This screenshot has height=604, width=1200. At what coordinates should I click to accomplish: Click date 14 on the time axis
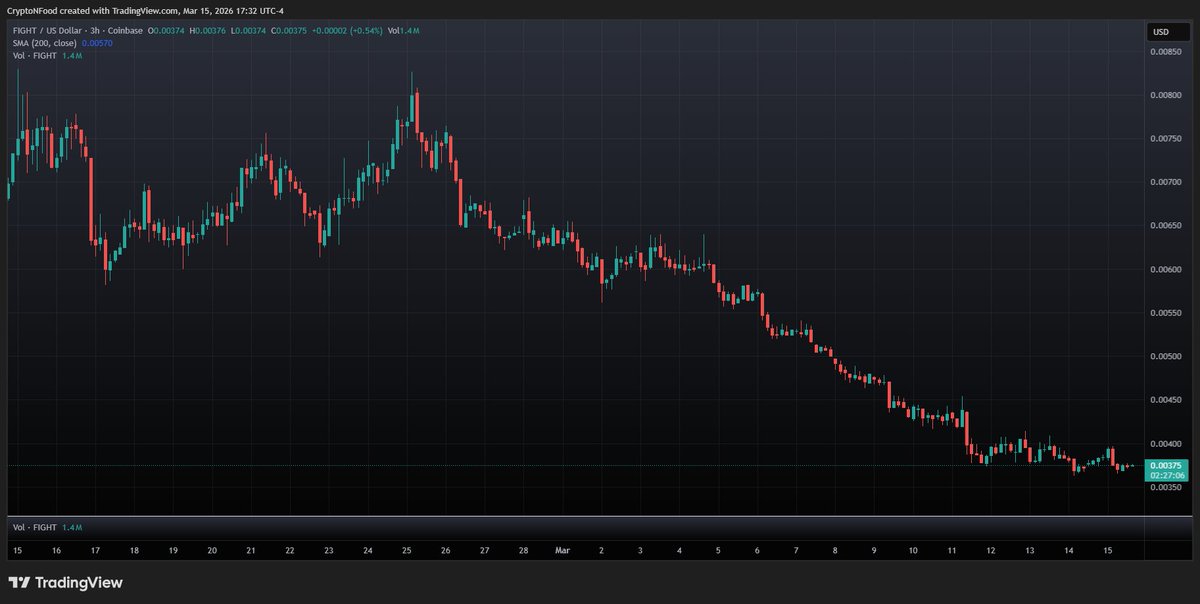1069,550
